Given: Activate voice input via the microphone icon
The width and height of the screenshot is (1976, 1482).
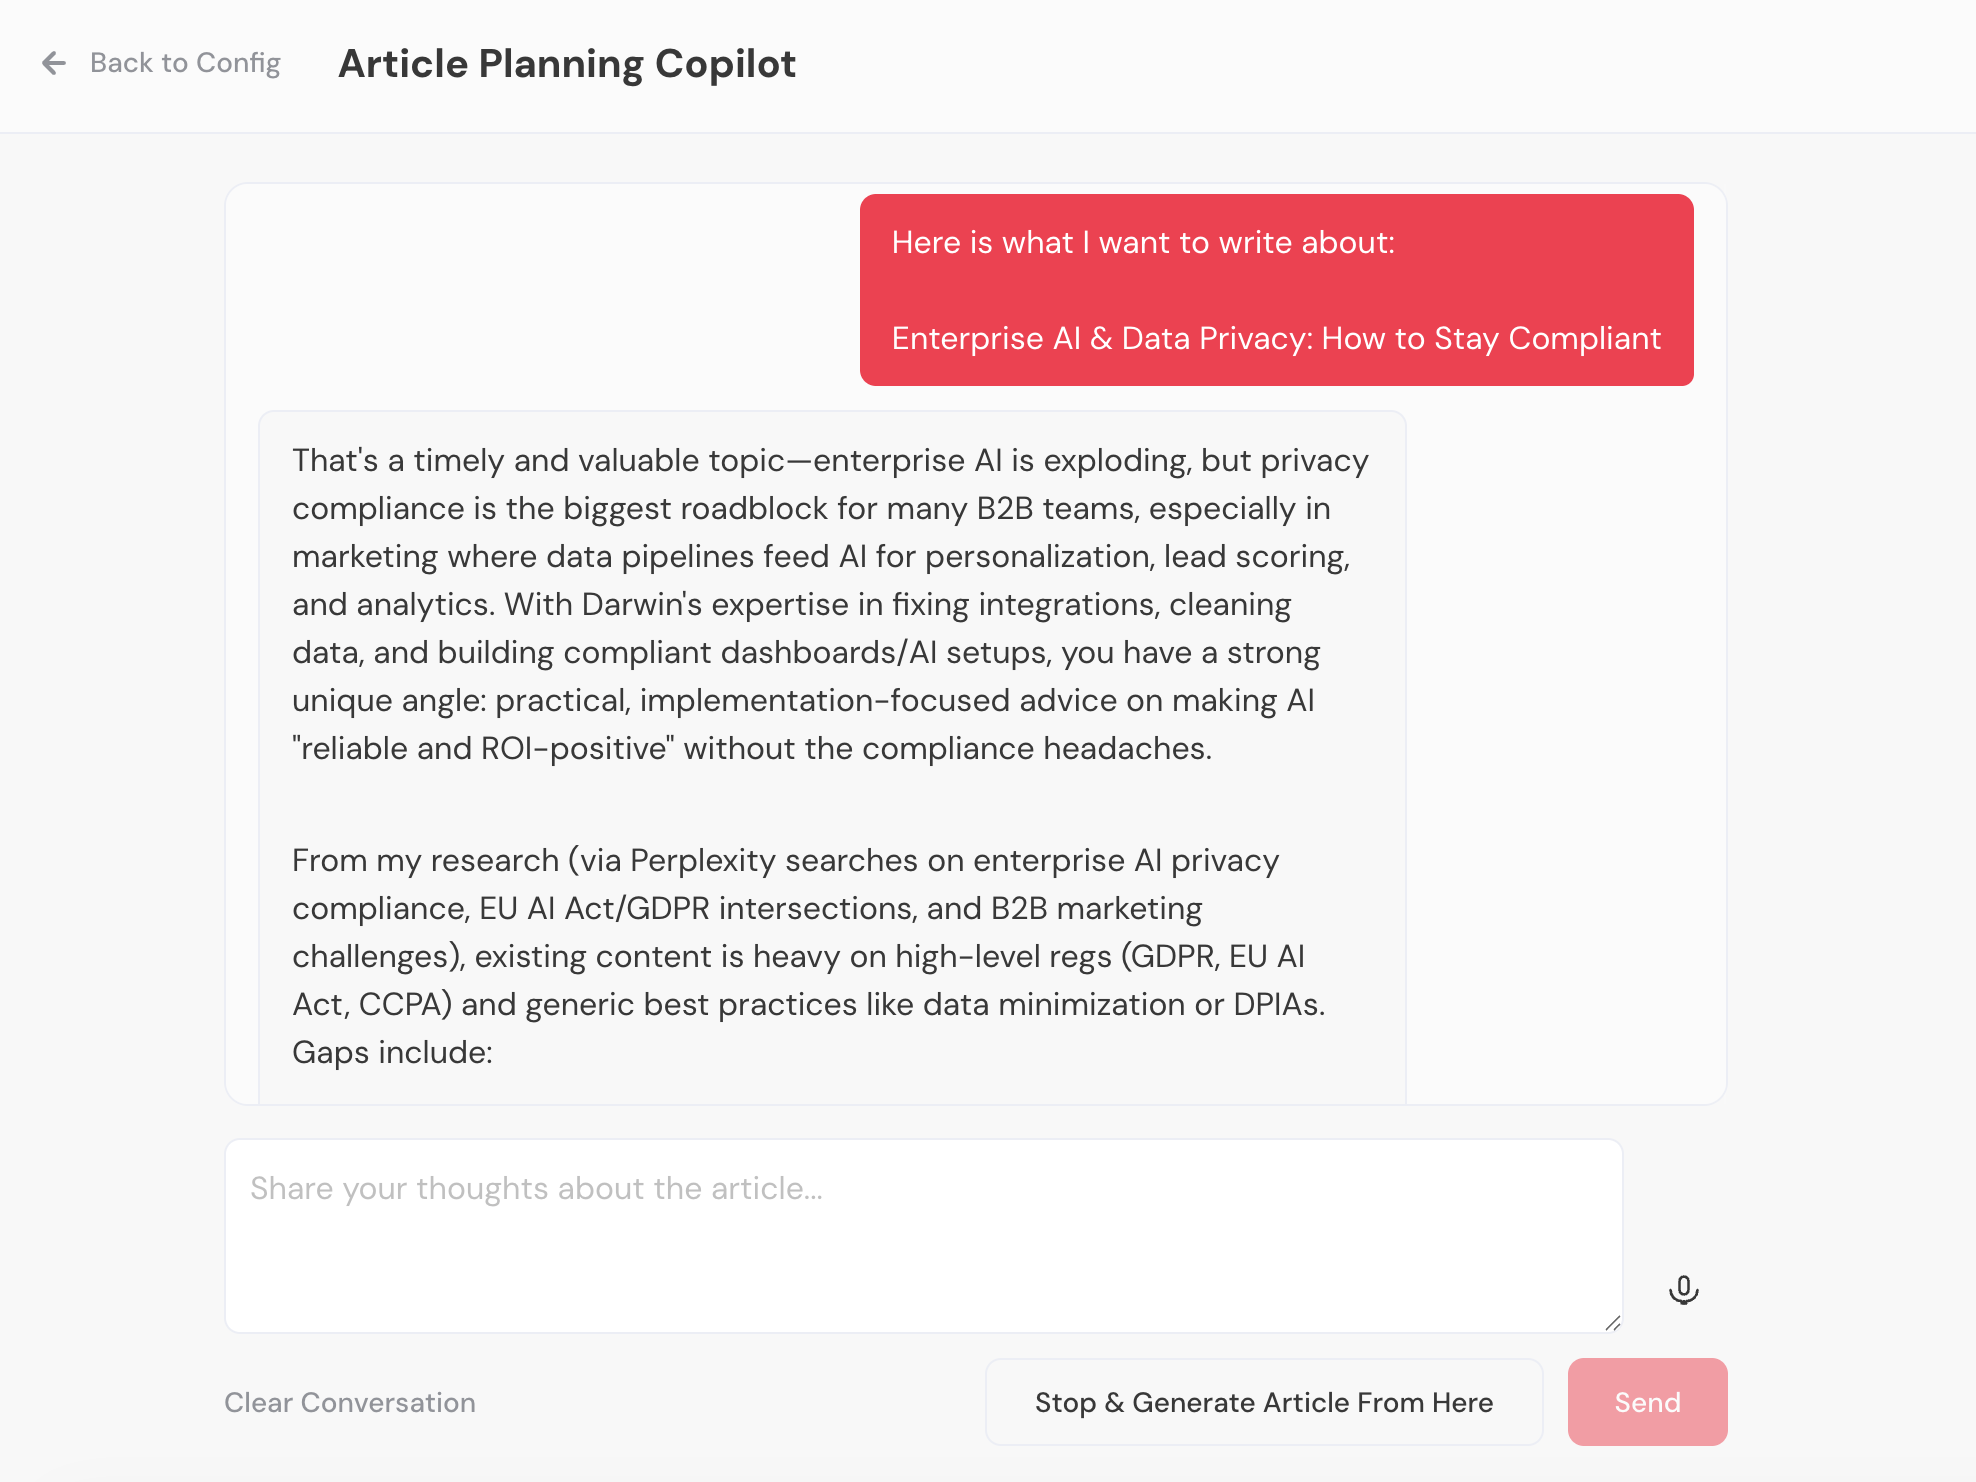Looking at the screenshot, I should tap(1684, 1289).
